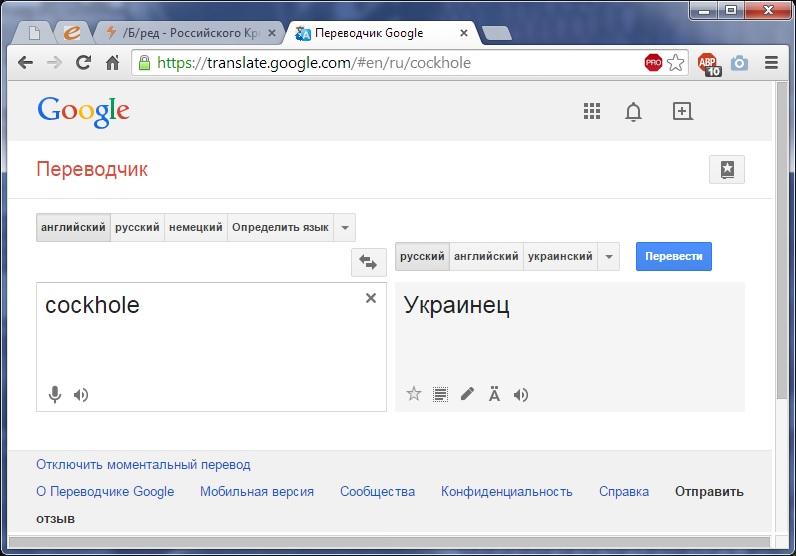Open Справка help link

624,492
